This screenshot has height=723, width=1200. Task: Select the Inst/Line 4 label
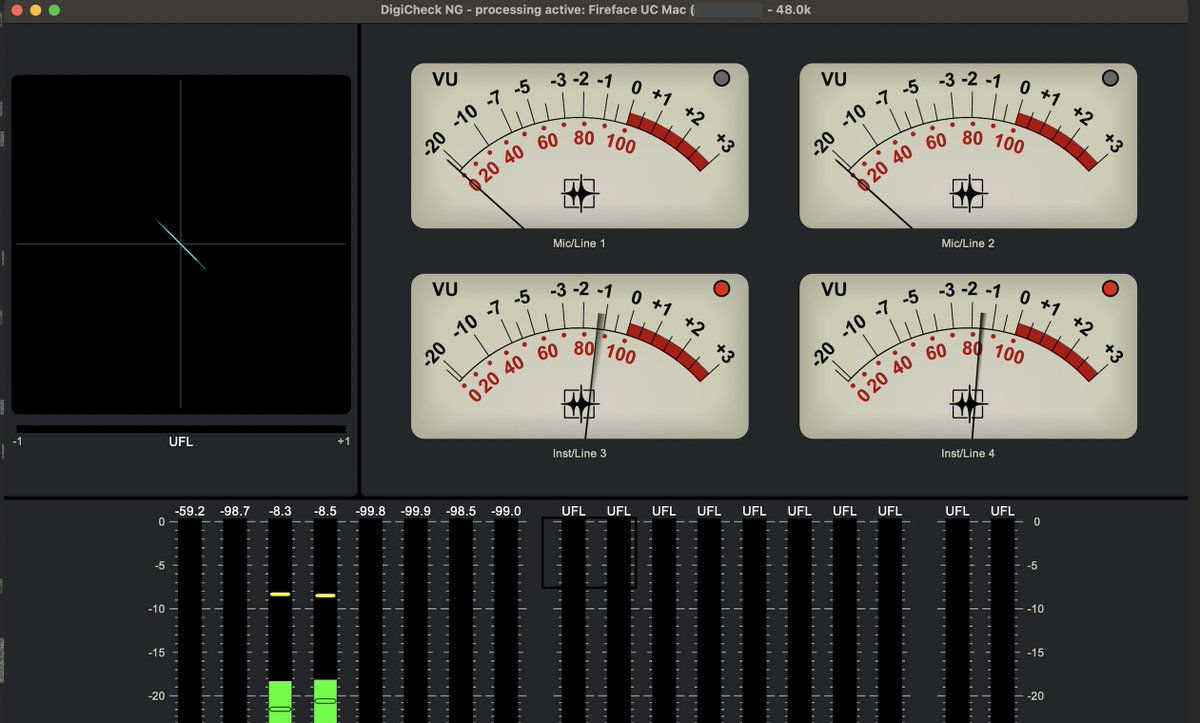tap(967, 454)
